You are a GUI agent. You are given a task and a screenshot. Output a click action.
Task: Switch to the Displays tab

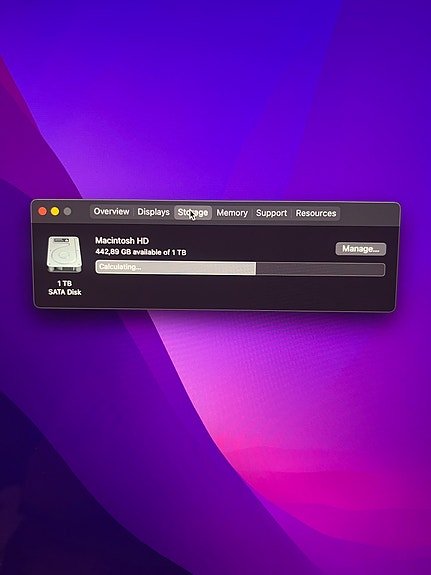(153, 212)
